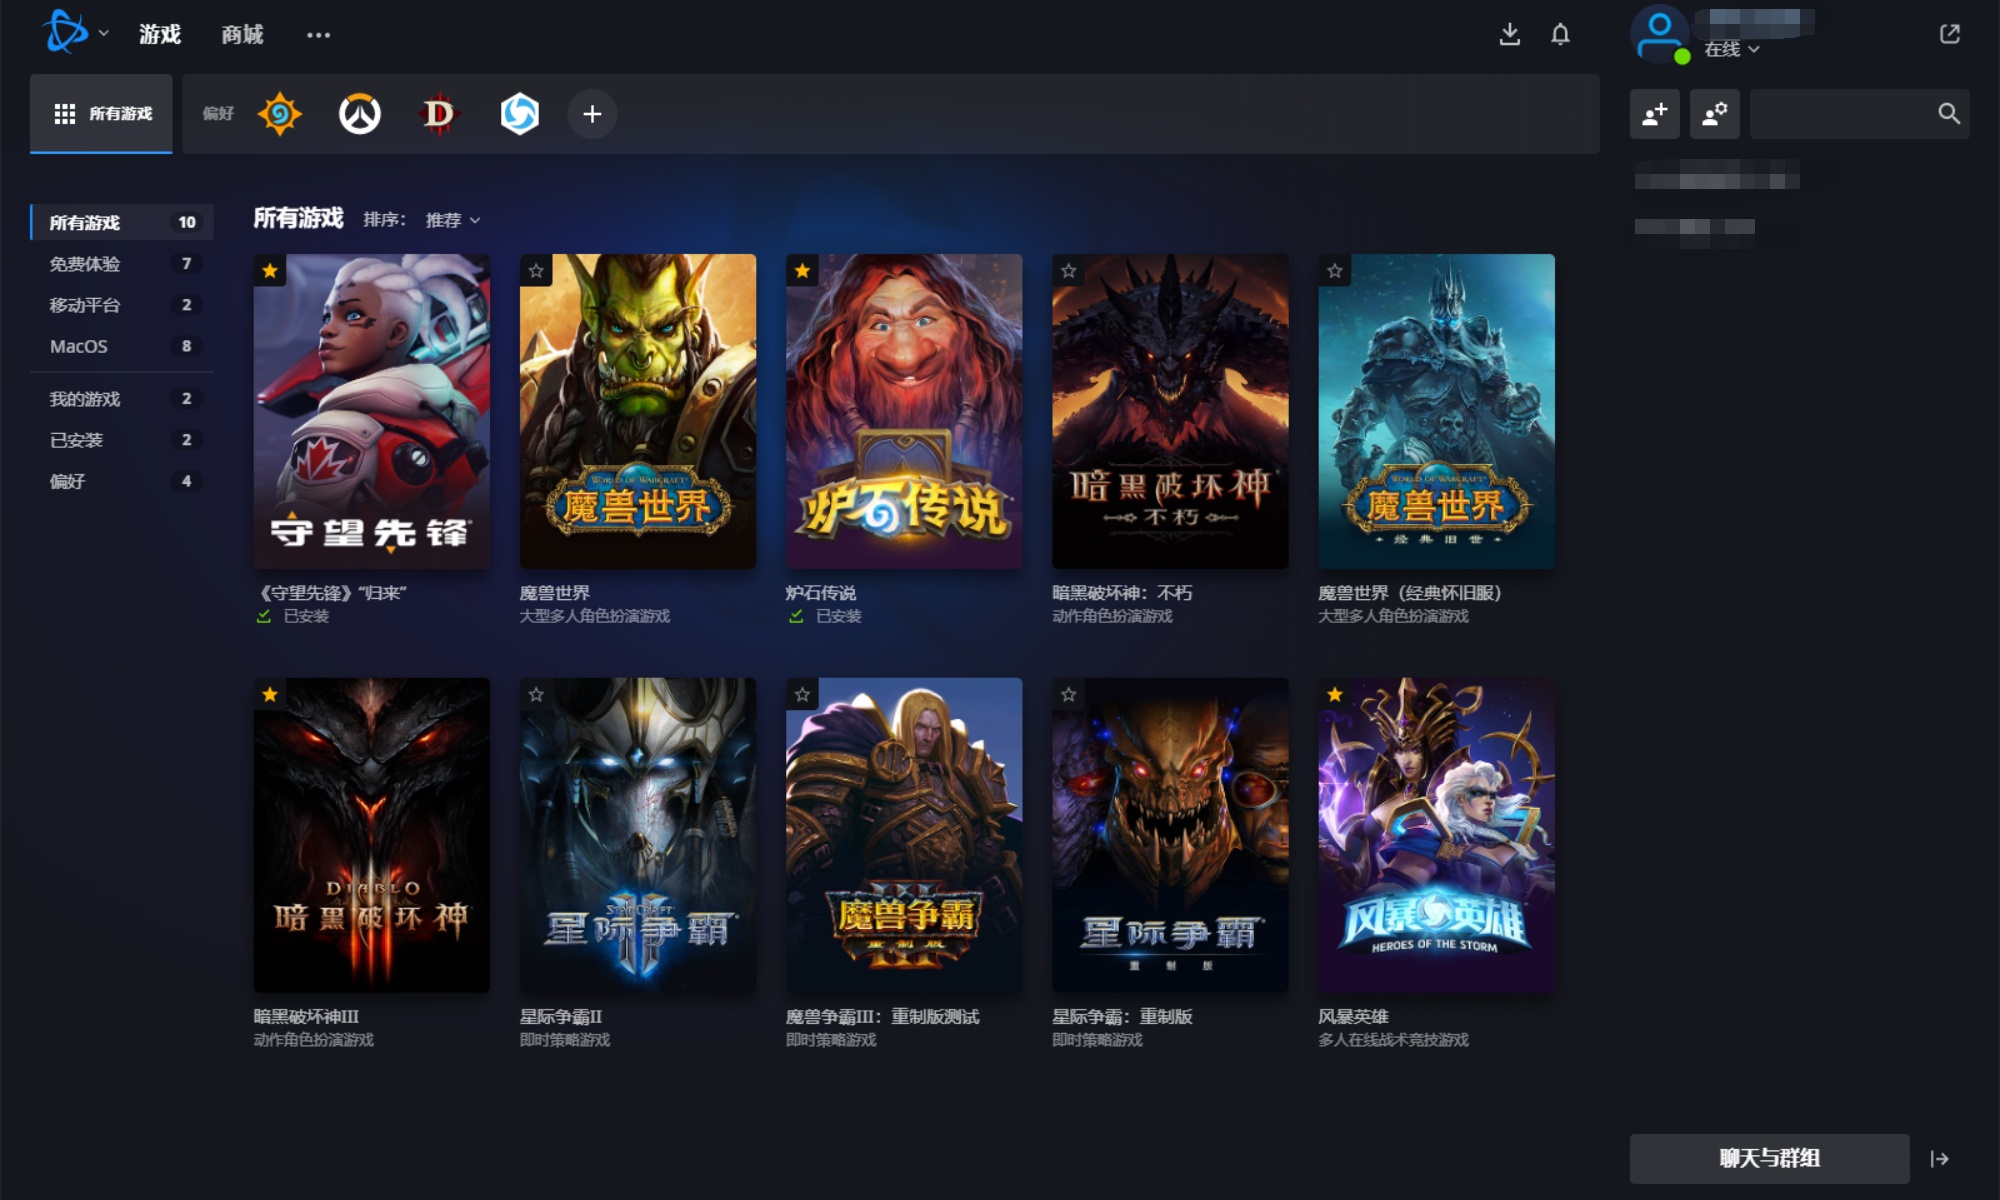Expand the 在线 status dropdown
Screen dimensions: 2000x1200
click(1732, 49)
